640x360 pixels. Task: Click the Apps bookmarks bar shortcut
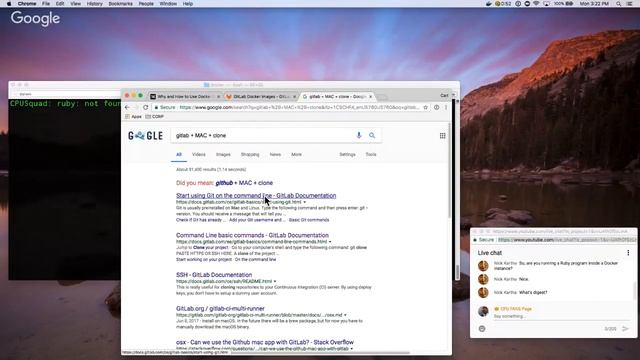pos(133,117)
